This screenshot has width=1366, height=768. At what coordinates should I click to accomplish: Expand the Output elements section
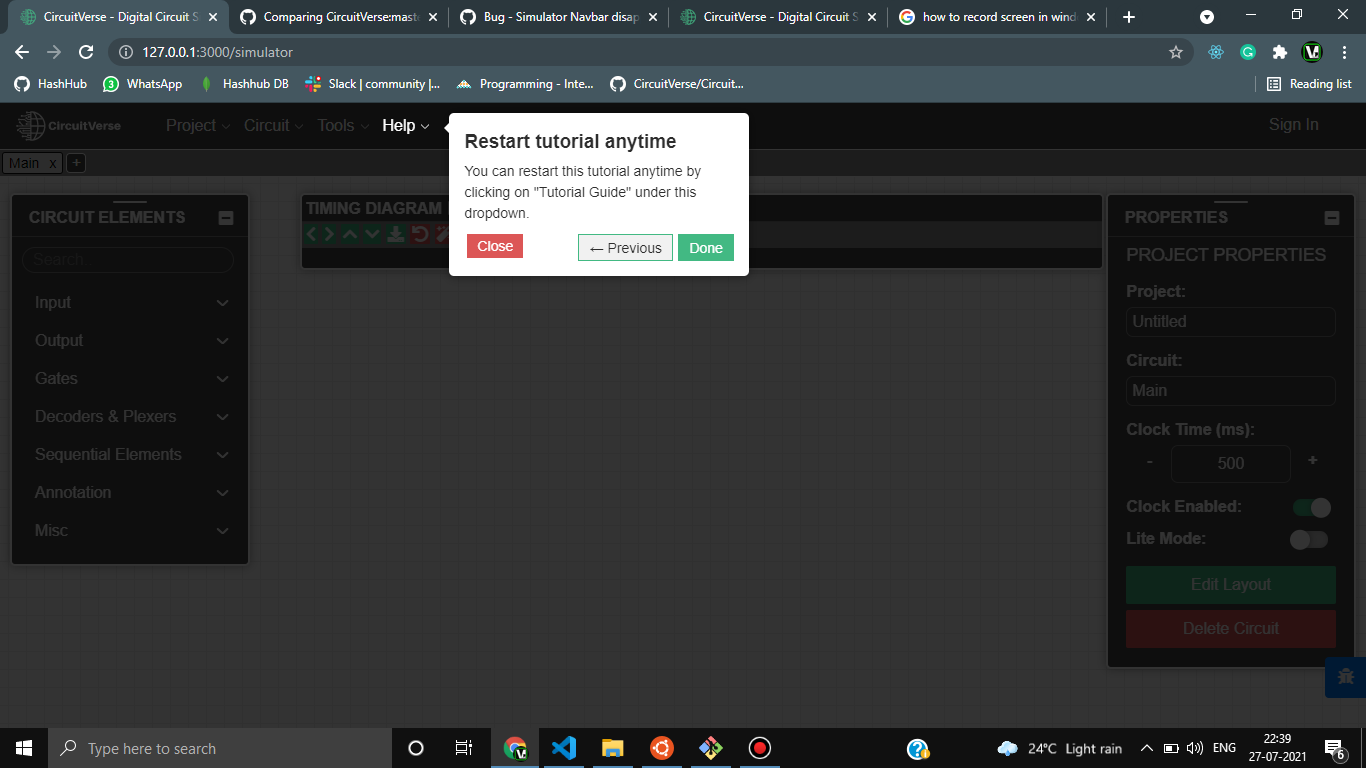131,341
